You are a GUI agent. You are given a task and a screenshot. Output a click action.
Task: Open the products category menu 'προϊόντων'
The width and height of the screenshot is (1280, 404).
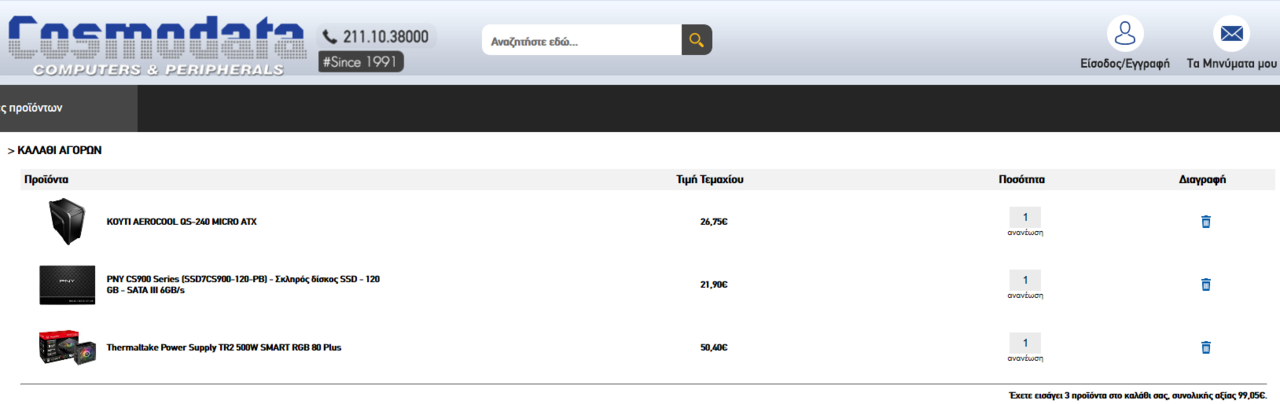[x=69, y=108]
